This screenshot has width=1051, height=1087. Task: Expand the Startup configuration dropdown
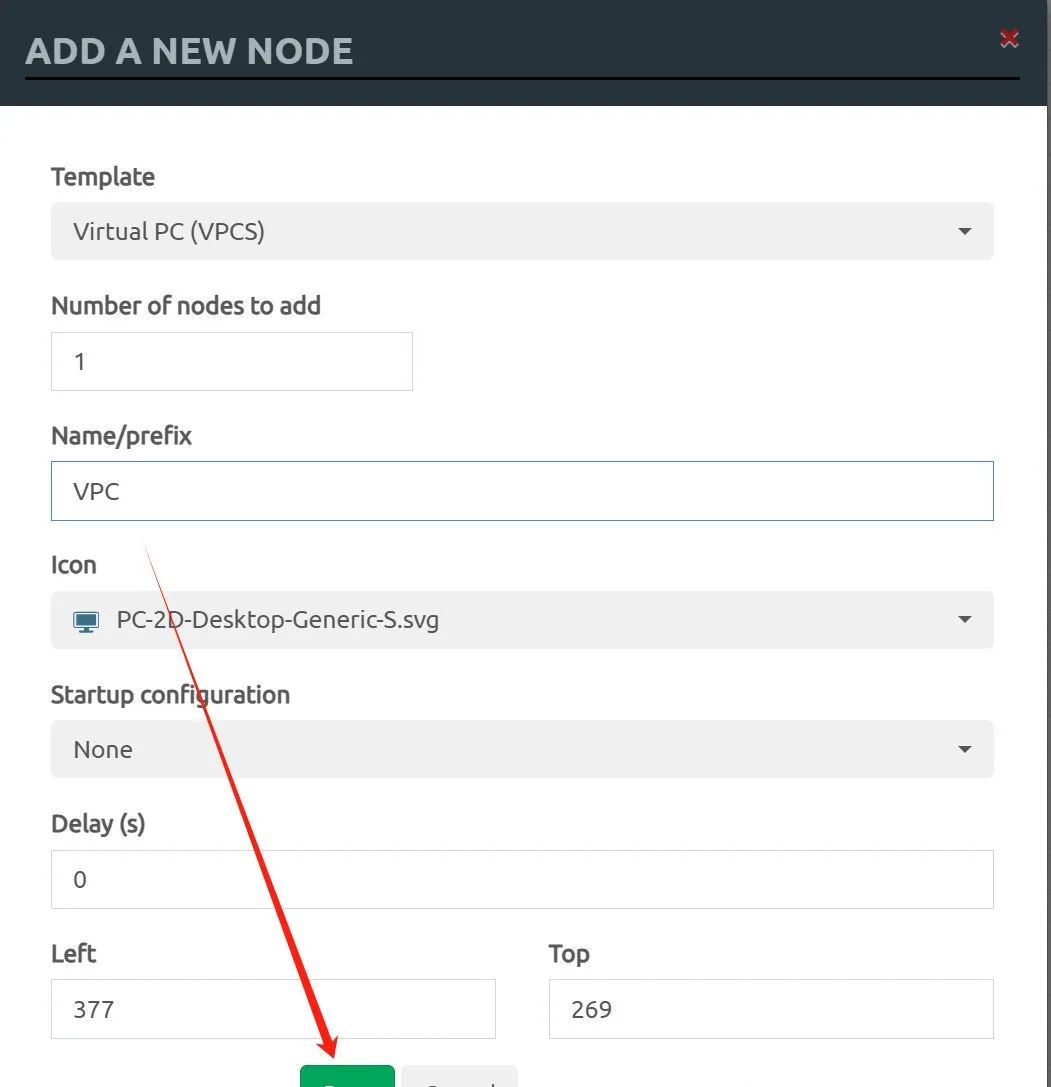pyautogui.click(x=522, y=749)
